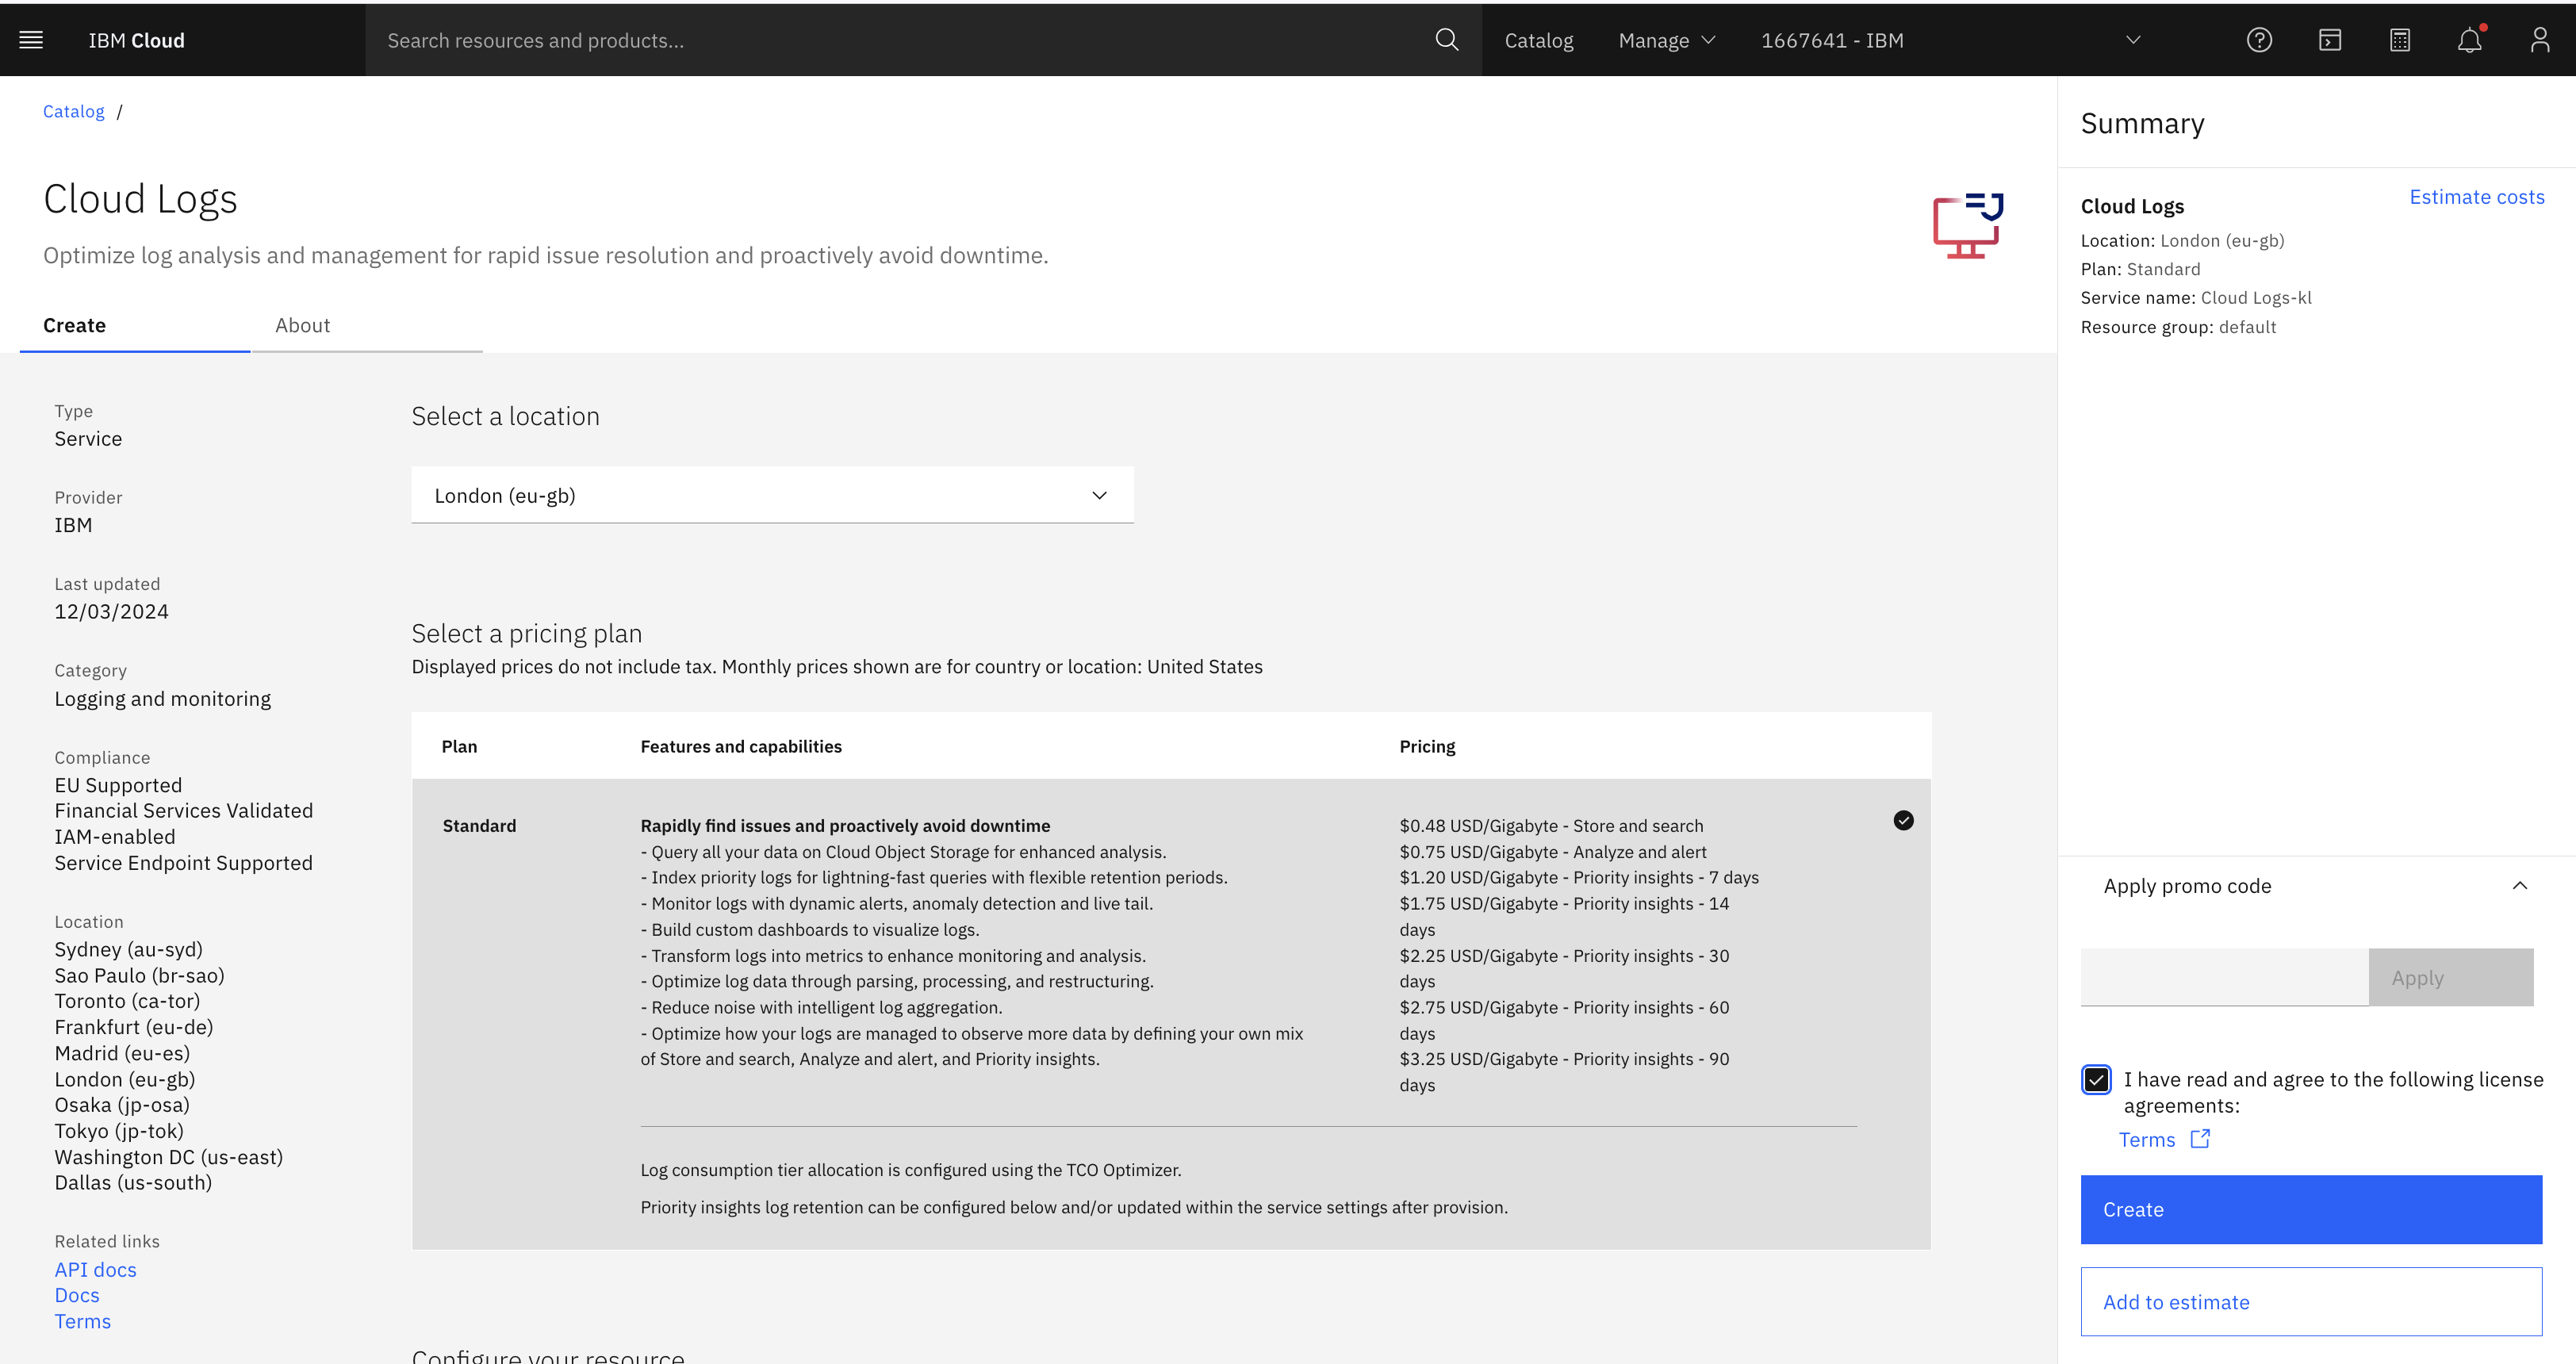Click the search magnifier icon
Image resolution: width=2576 pixels, height=1364 pixels.
point(1446,40)
